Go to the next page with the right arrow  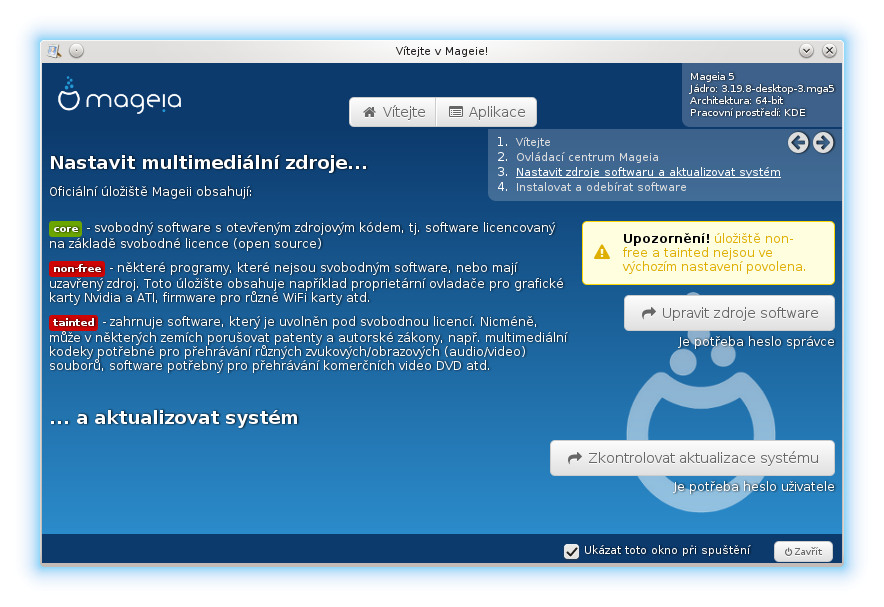coord(823,143)
